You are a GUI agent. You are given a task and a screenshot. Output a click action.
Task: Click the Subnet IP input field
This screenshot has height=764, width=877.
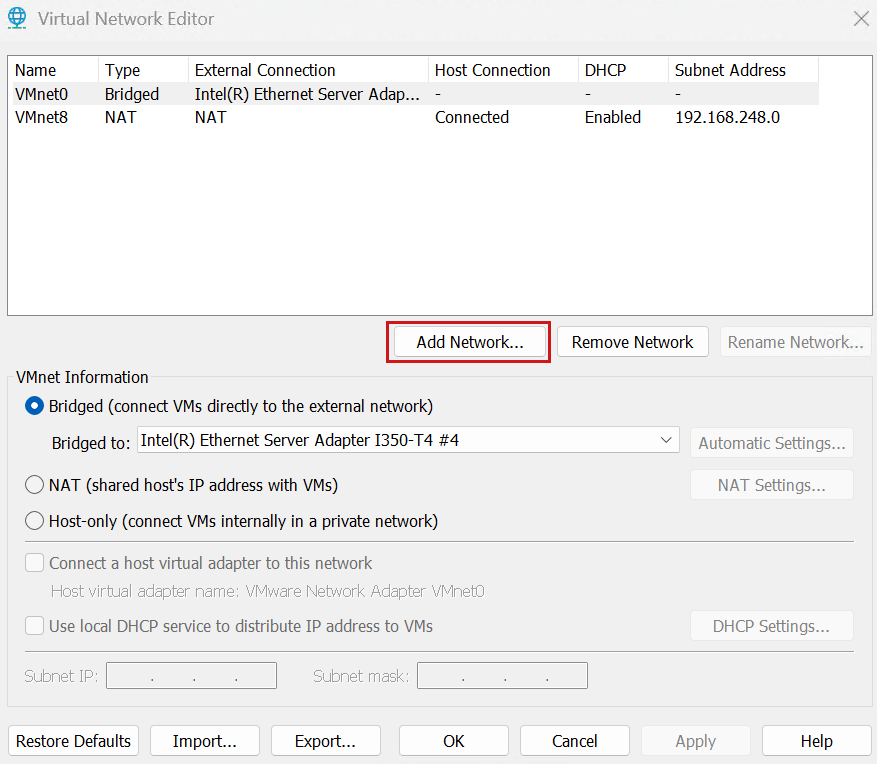pos(190,675)
